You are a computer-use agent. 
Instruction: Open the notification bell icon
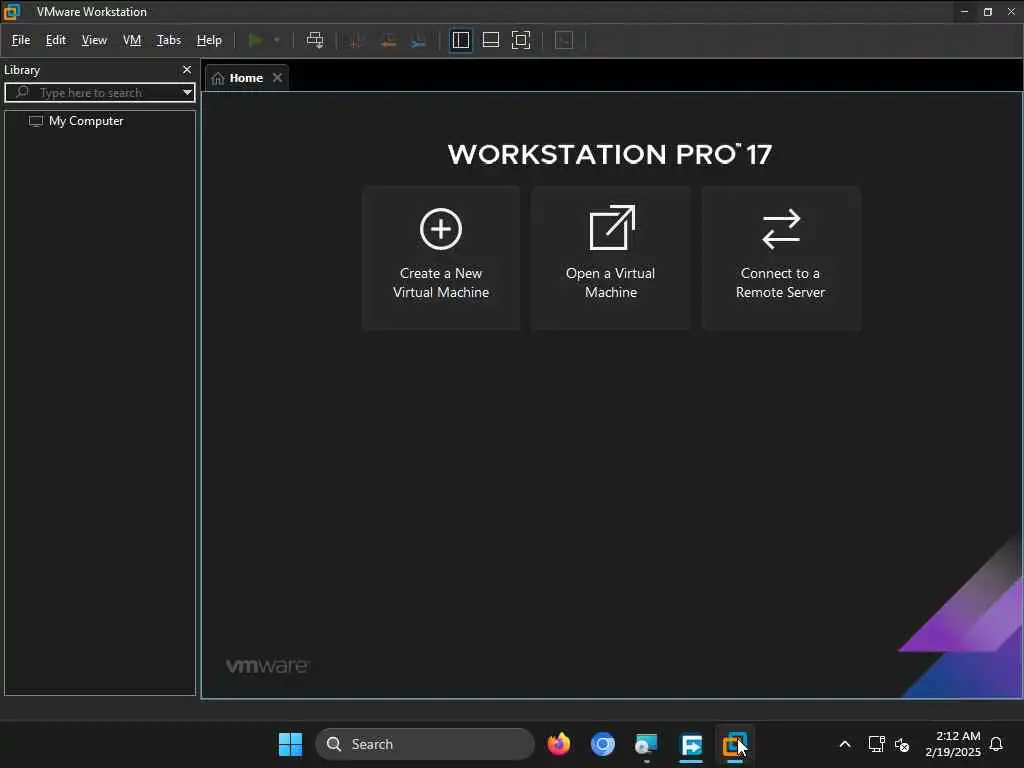click(x=996, y=744)
